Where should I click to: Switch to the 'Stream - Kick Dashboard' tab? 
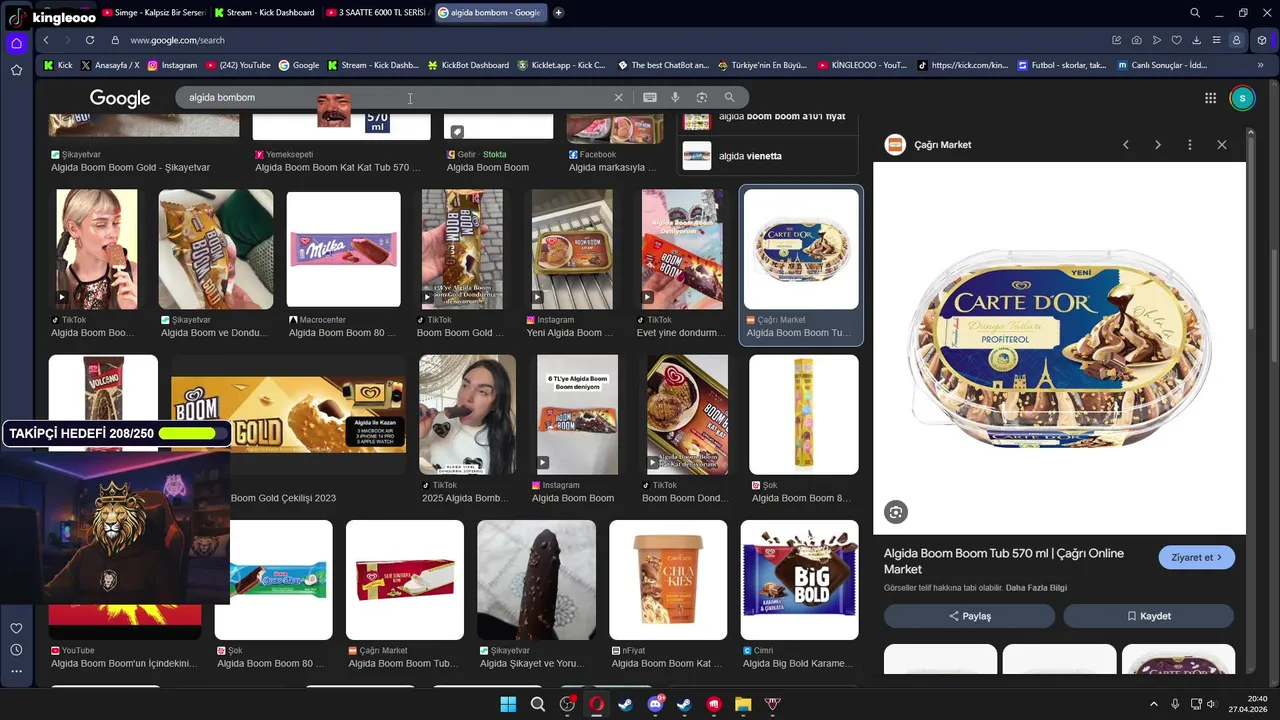tap(266, 13)
